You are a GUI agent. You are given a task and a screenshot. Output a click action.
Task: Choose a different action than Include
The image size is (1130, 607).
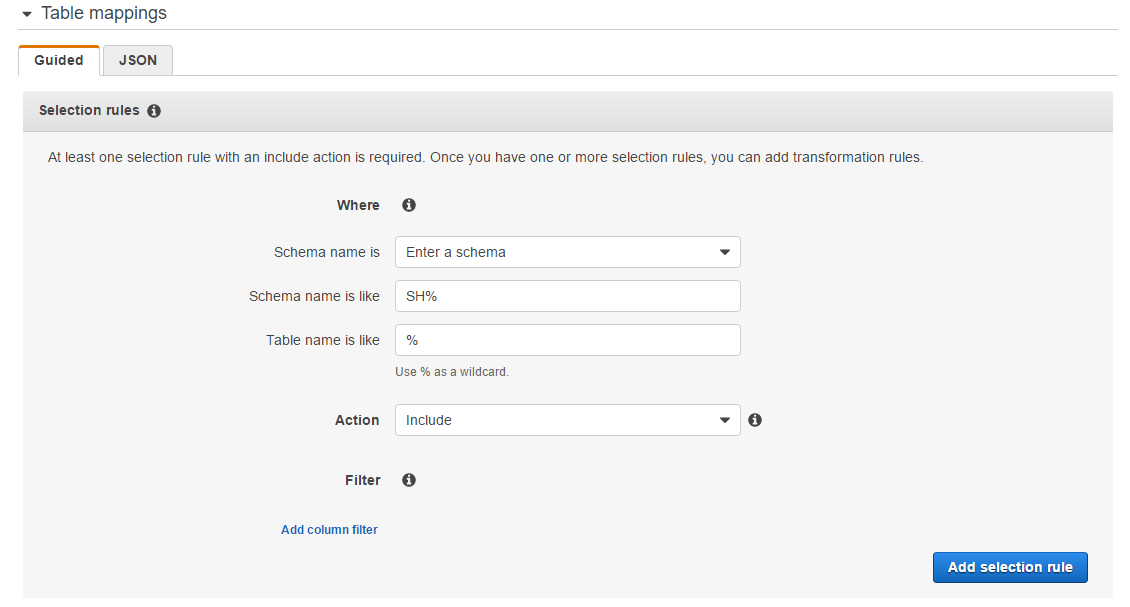[567, 419]
